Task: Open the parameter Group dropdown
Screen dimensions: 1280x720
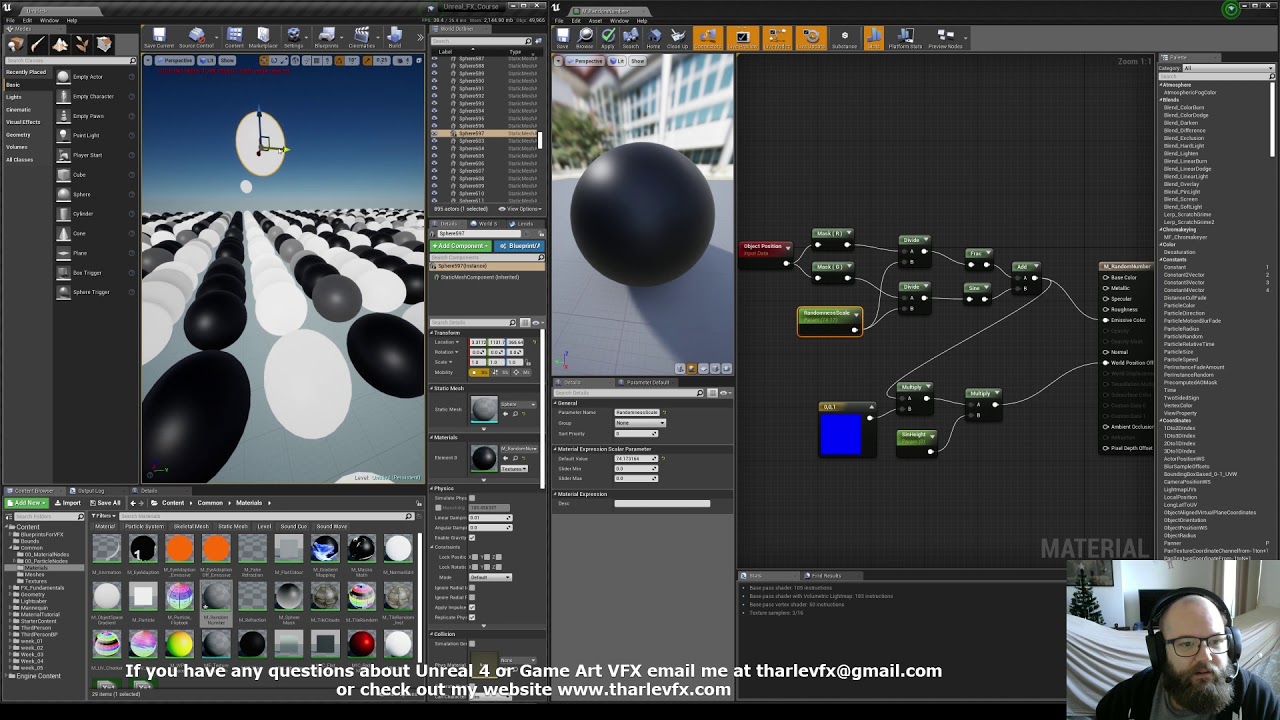Action: pos(640,423)
